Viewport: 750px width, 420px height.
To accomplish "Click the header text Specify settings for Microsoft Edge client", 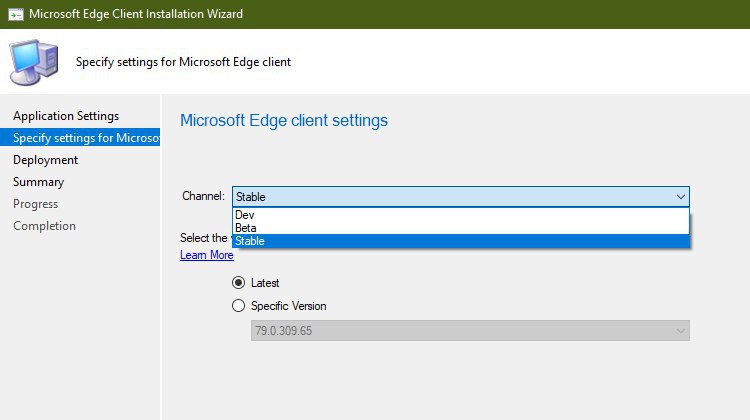I will coord(183,62).
